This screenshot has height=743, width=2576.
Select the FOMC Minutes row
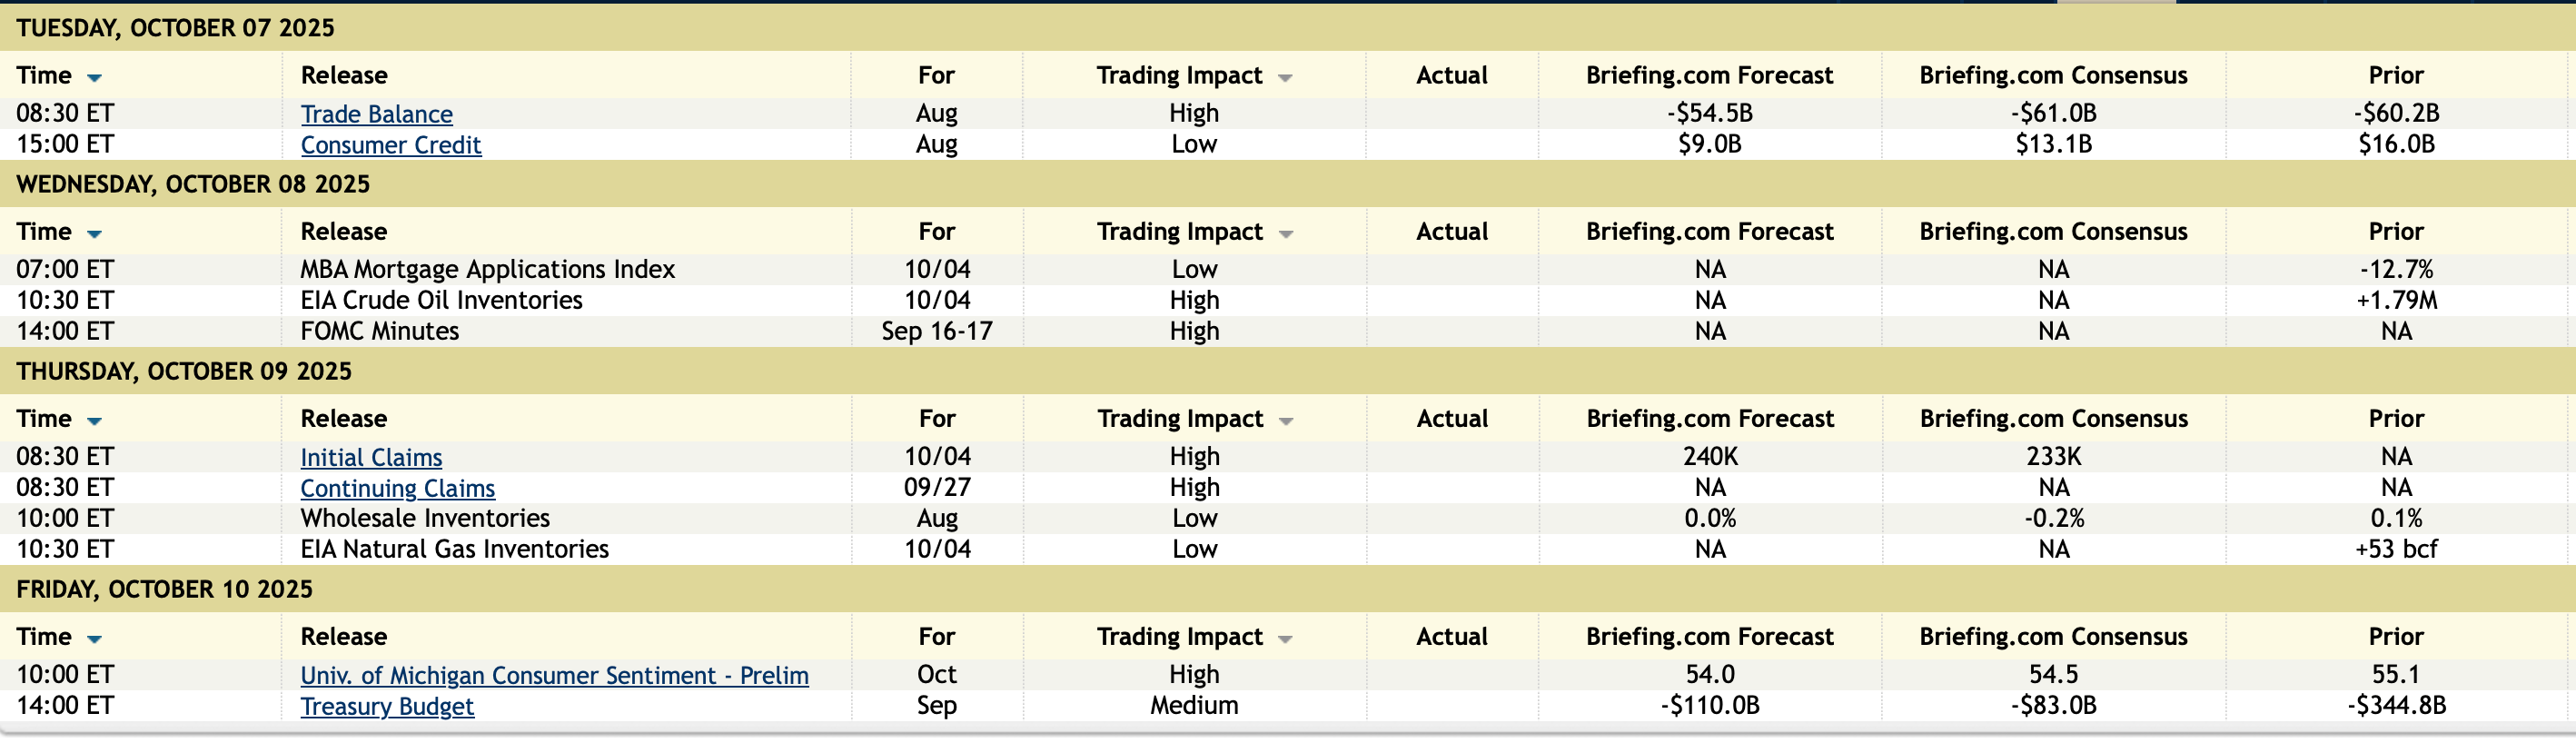pyautogui.click(x=380, y=331)
